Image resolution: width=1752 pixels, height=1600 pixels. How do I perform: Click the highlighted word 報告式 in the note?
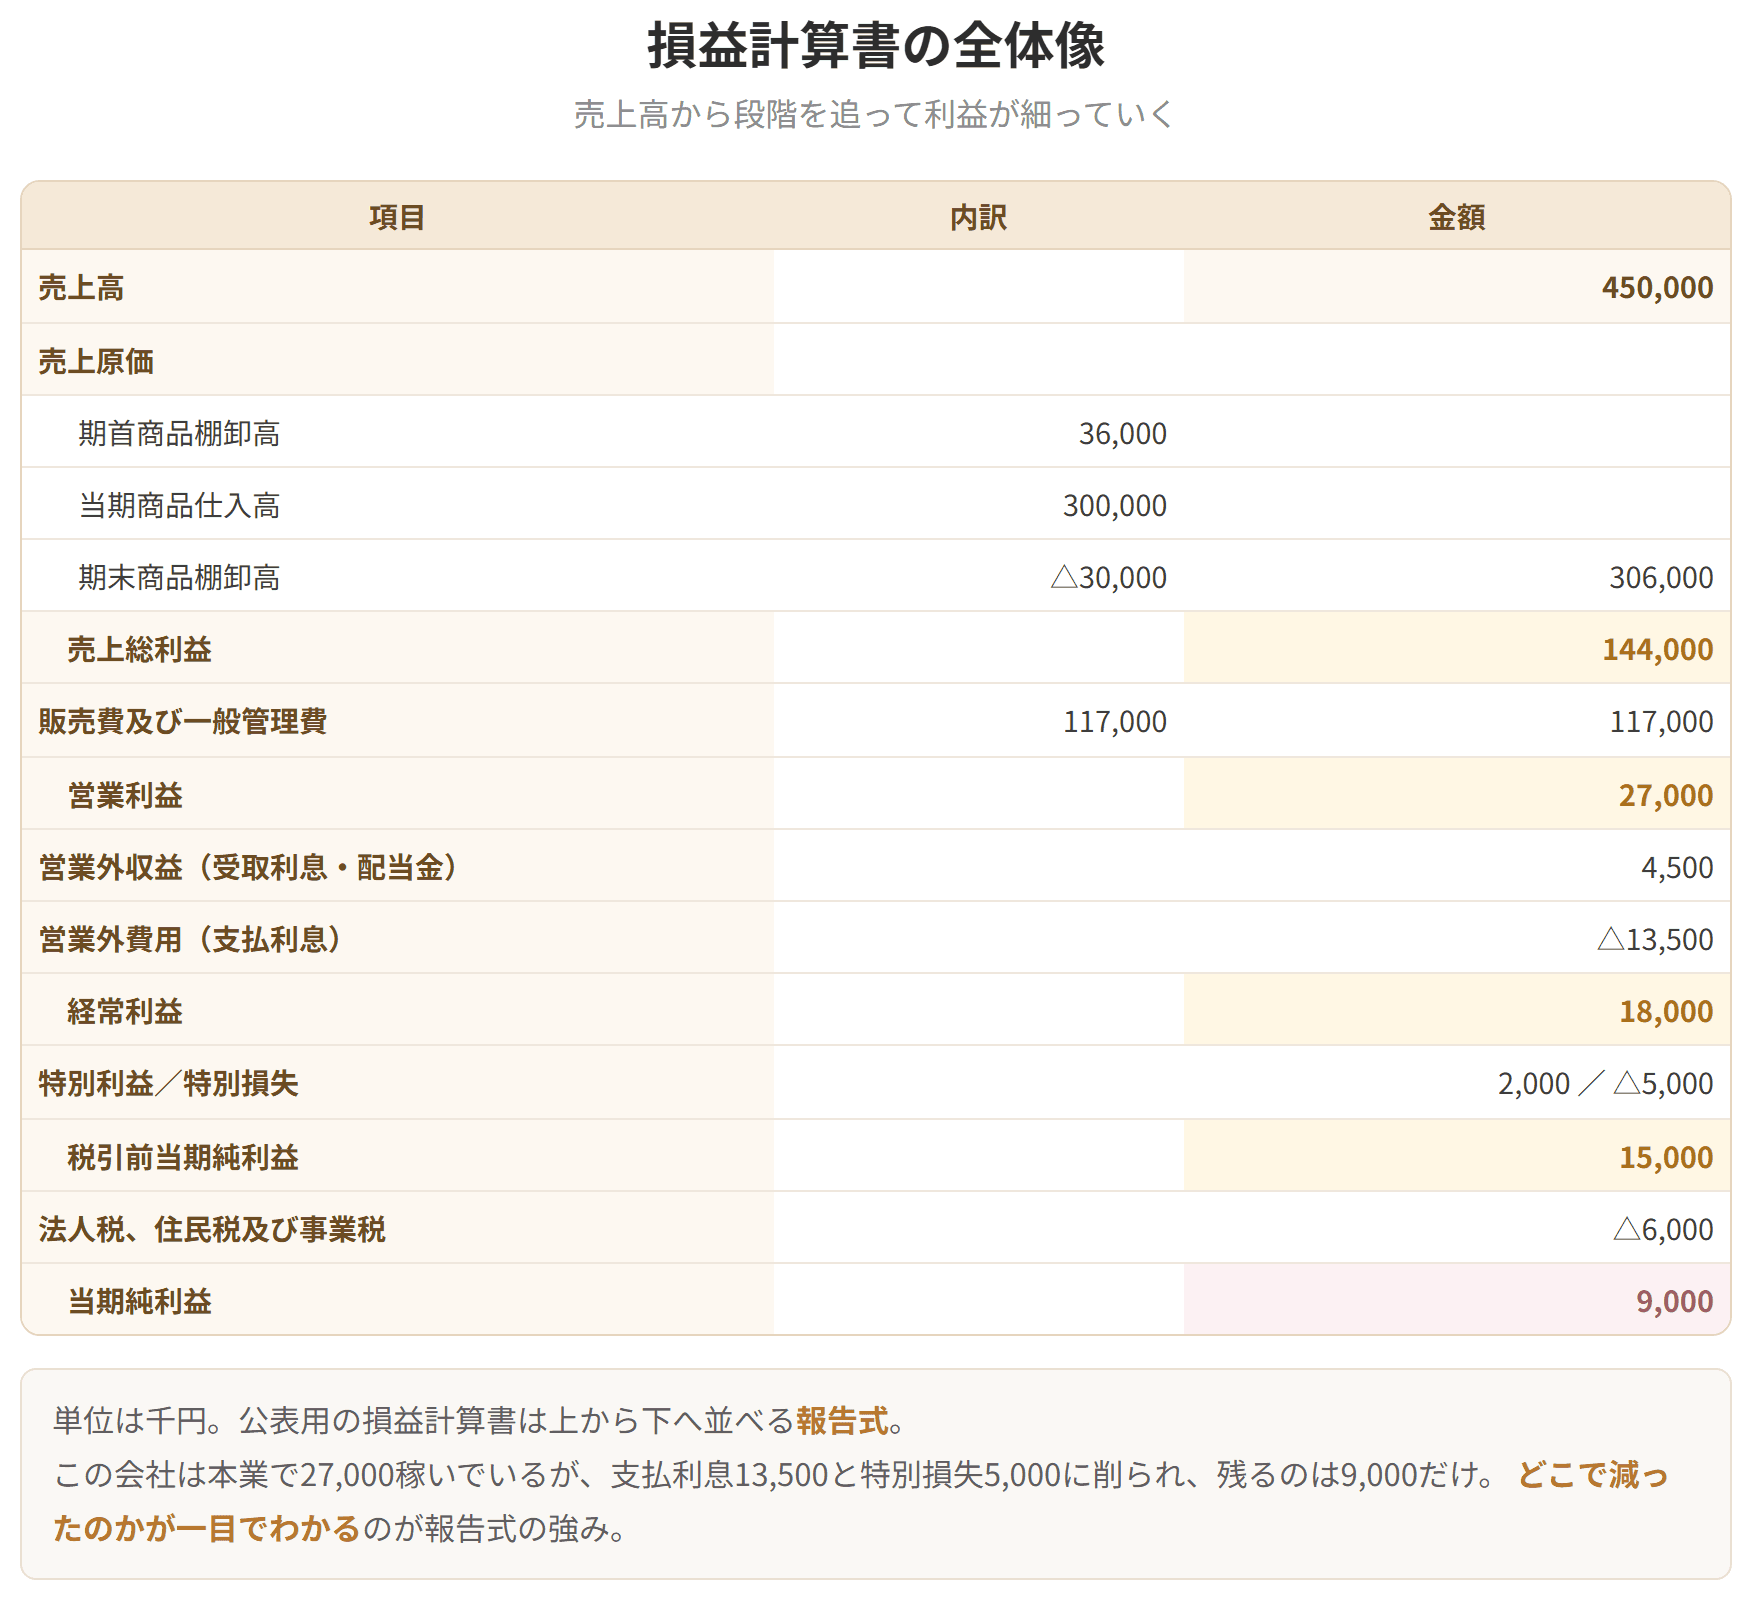click(841, 1420)
